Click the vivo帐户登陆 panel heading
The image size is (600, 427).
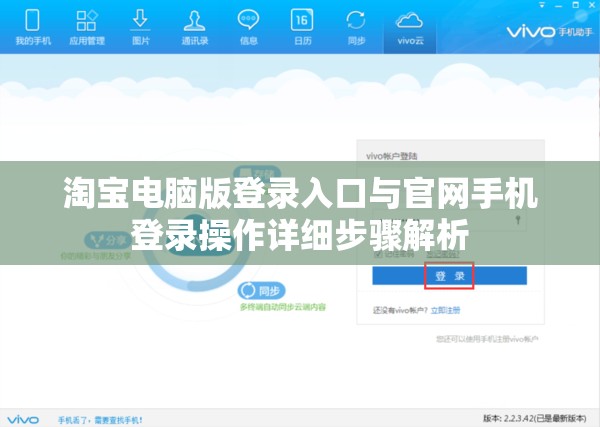click(391, 156)
